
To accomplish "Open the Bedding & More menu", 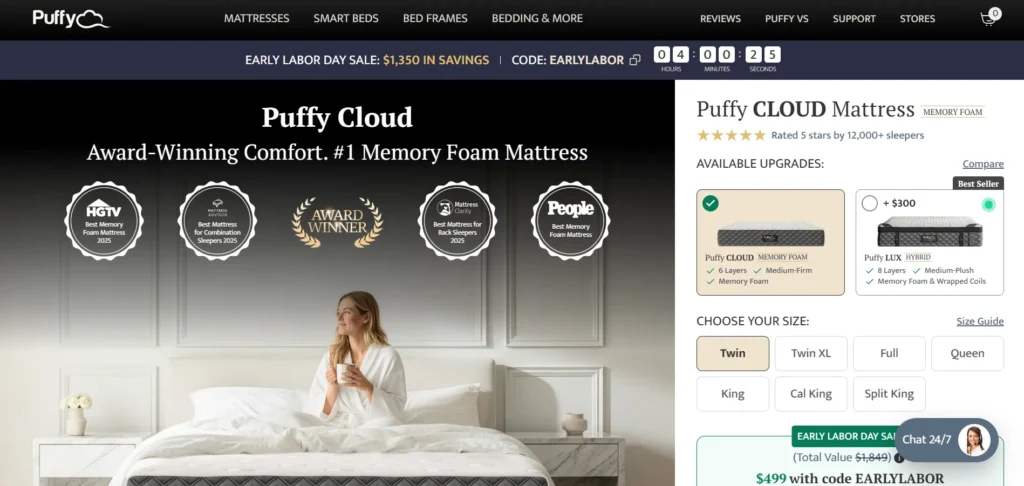I will coord(537,18).
